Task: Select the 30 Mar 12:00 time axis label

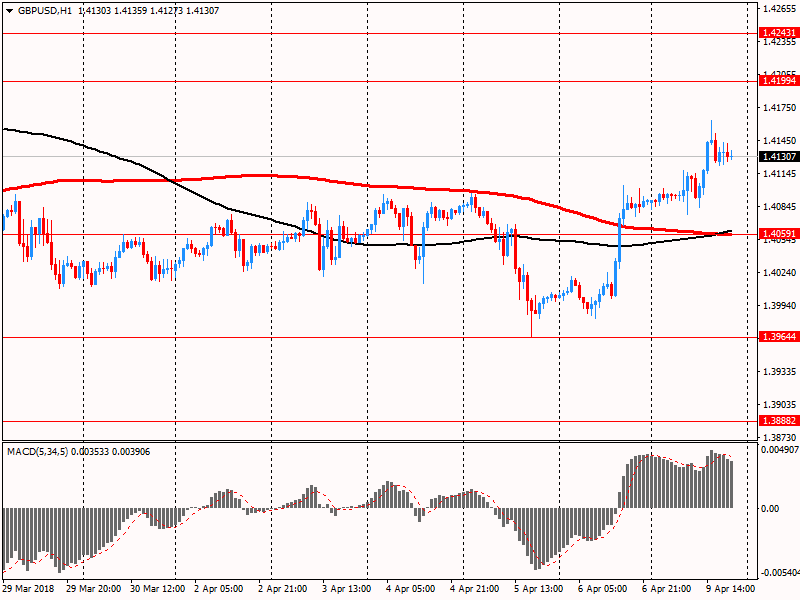Action: (x=158, y=589)
